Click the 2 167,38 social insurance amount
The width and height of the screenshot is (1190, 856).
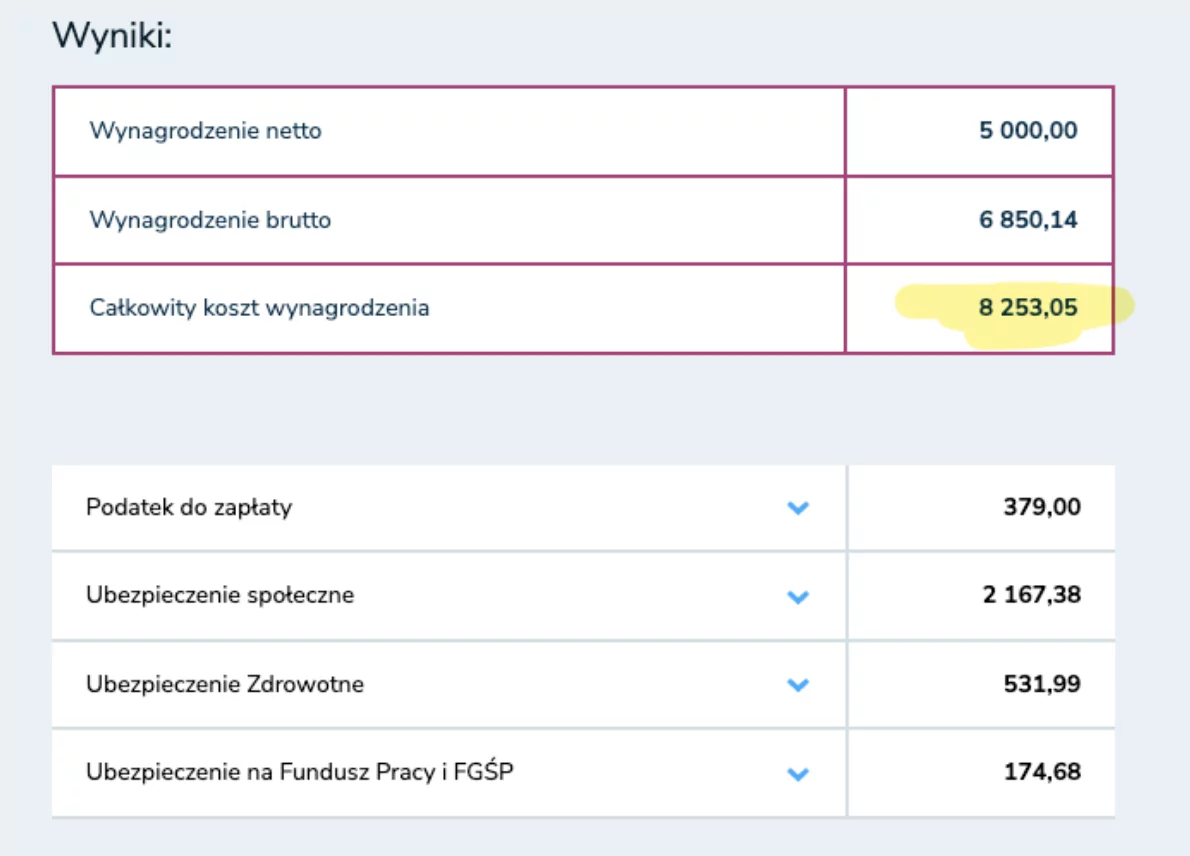[x=1031, y=594]
